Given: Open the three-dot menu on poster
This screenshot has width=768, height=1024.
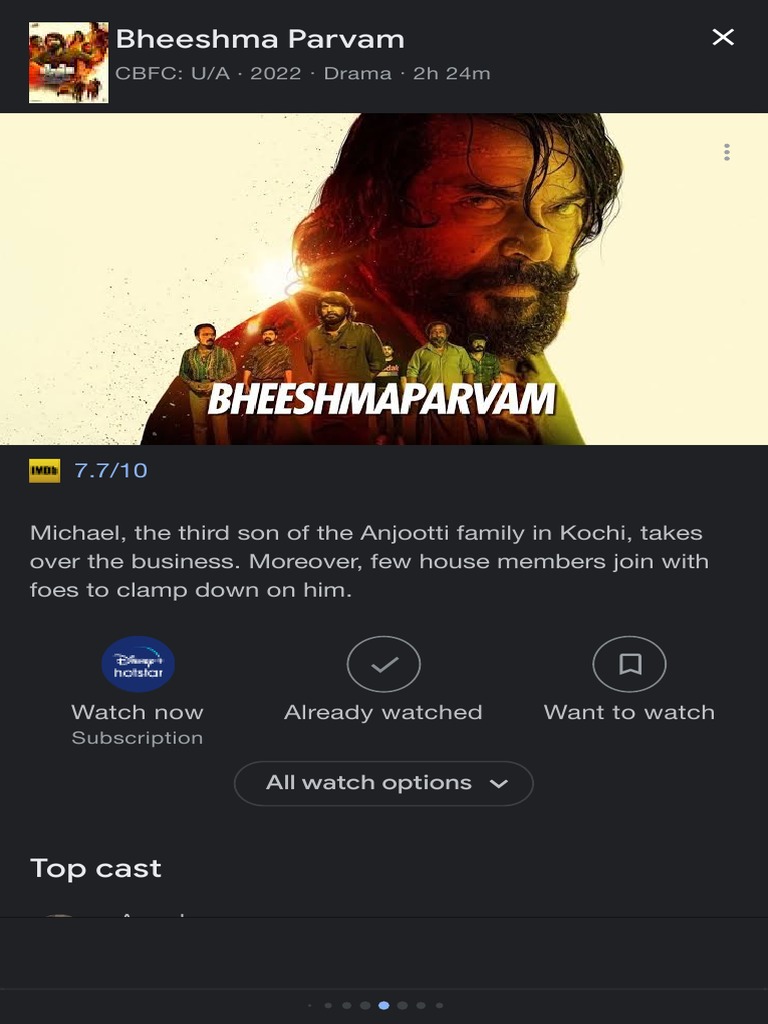Looking at the screenshot, I should [727, 152].
